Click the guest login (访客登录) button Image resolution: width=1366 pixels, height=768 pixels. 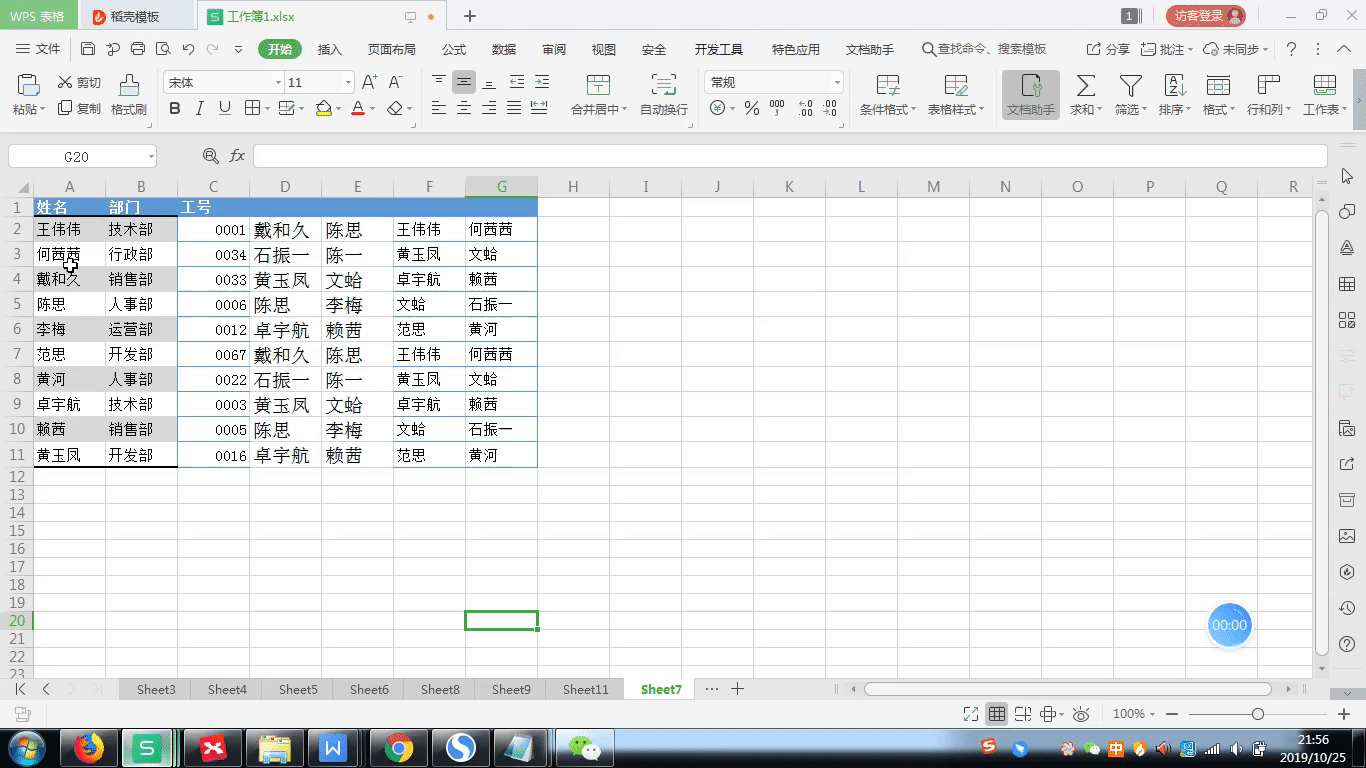pyautogui.click(x=1205, y=16)
